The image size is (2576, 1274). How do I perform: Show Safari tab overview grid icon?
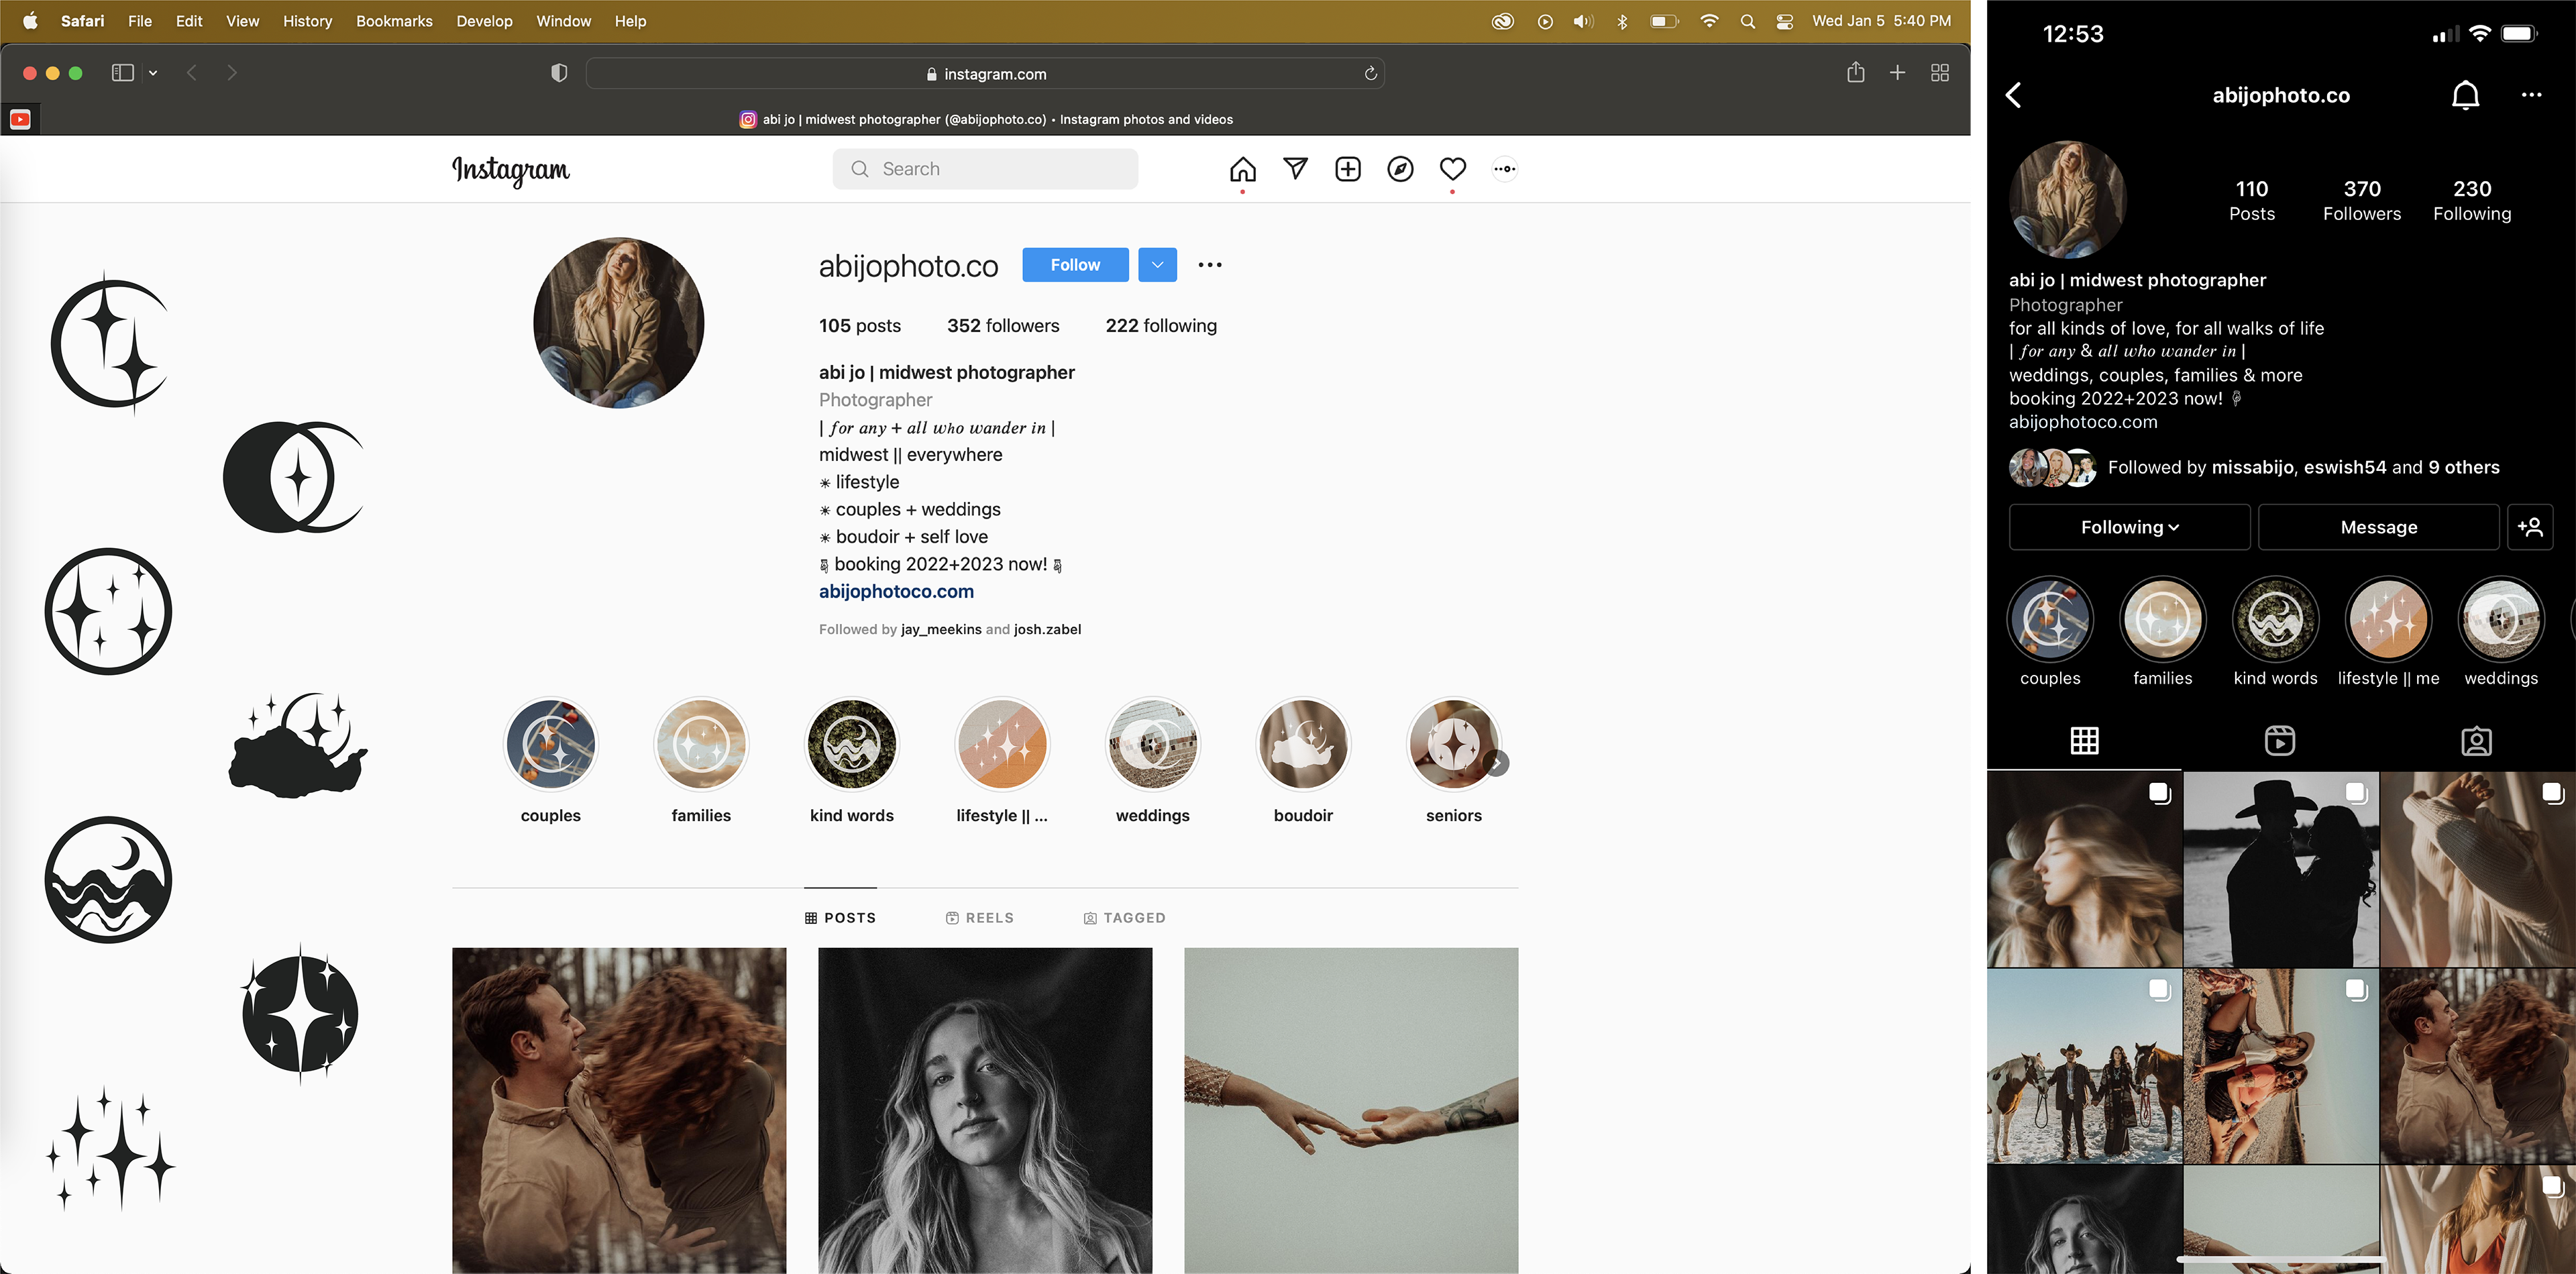[x=1939, y=73]
